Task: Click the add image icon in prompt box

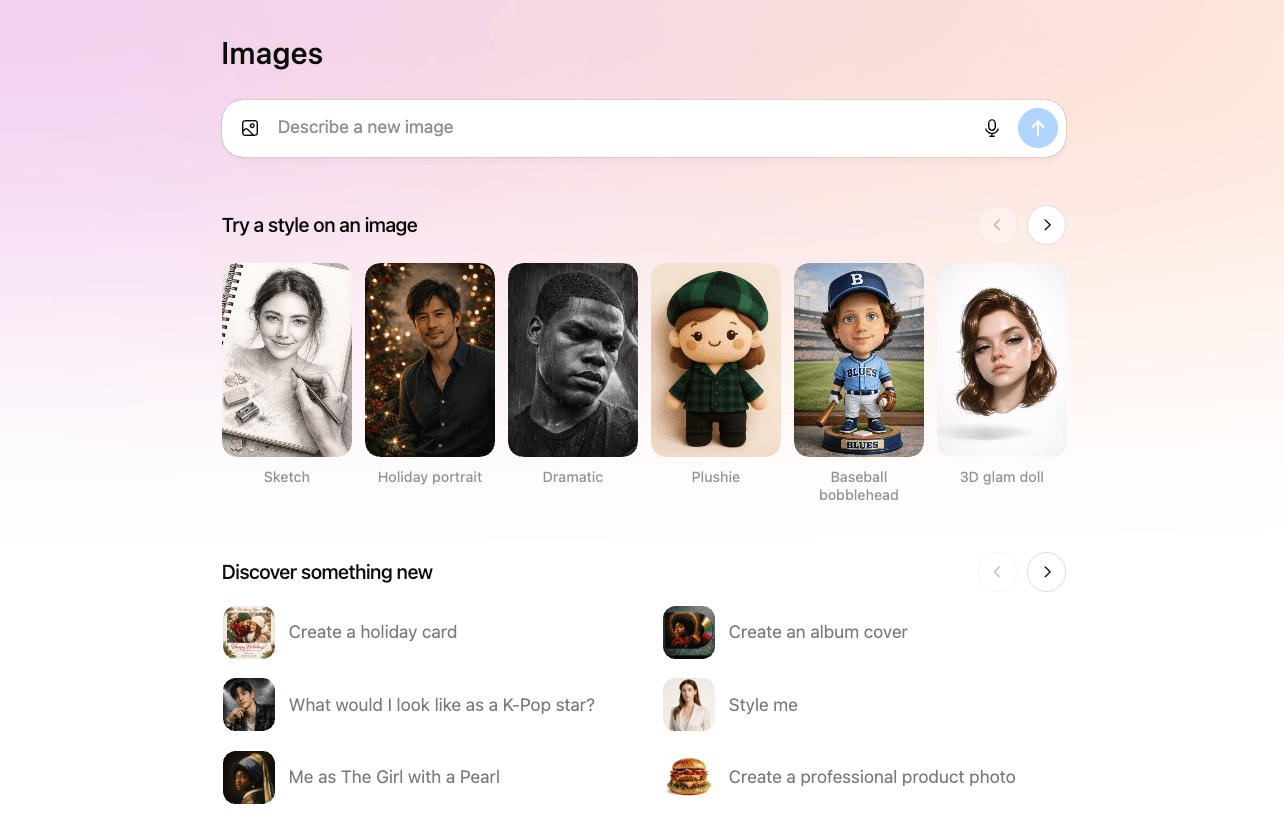Action: tap(250, 128)
